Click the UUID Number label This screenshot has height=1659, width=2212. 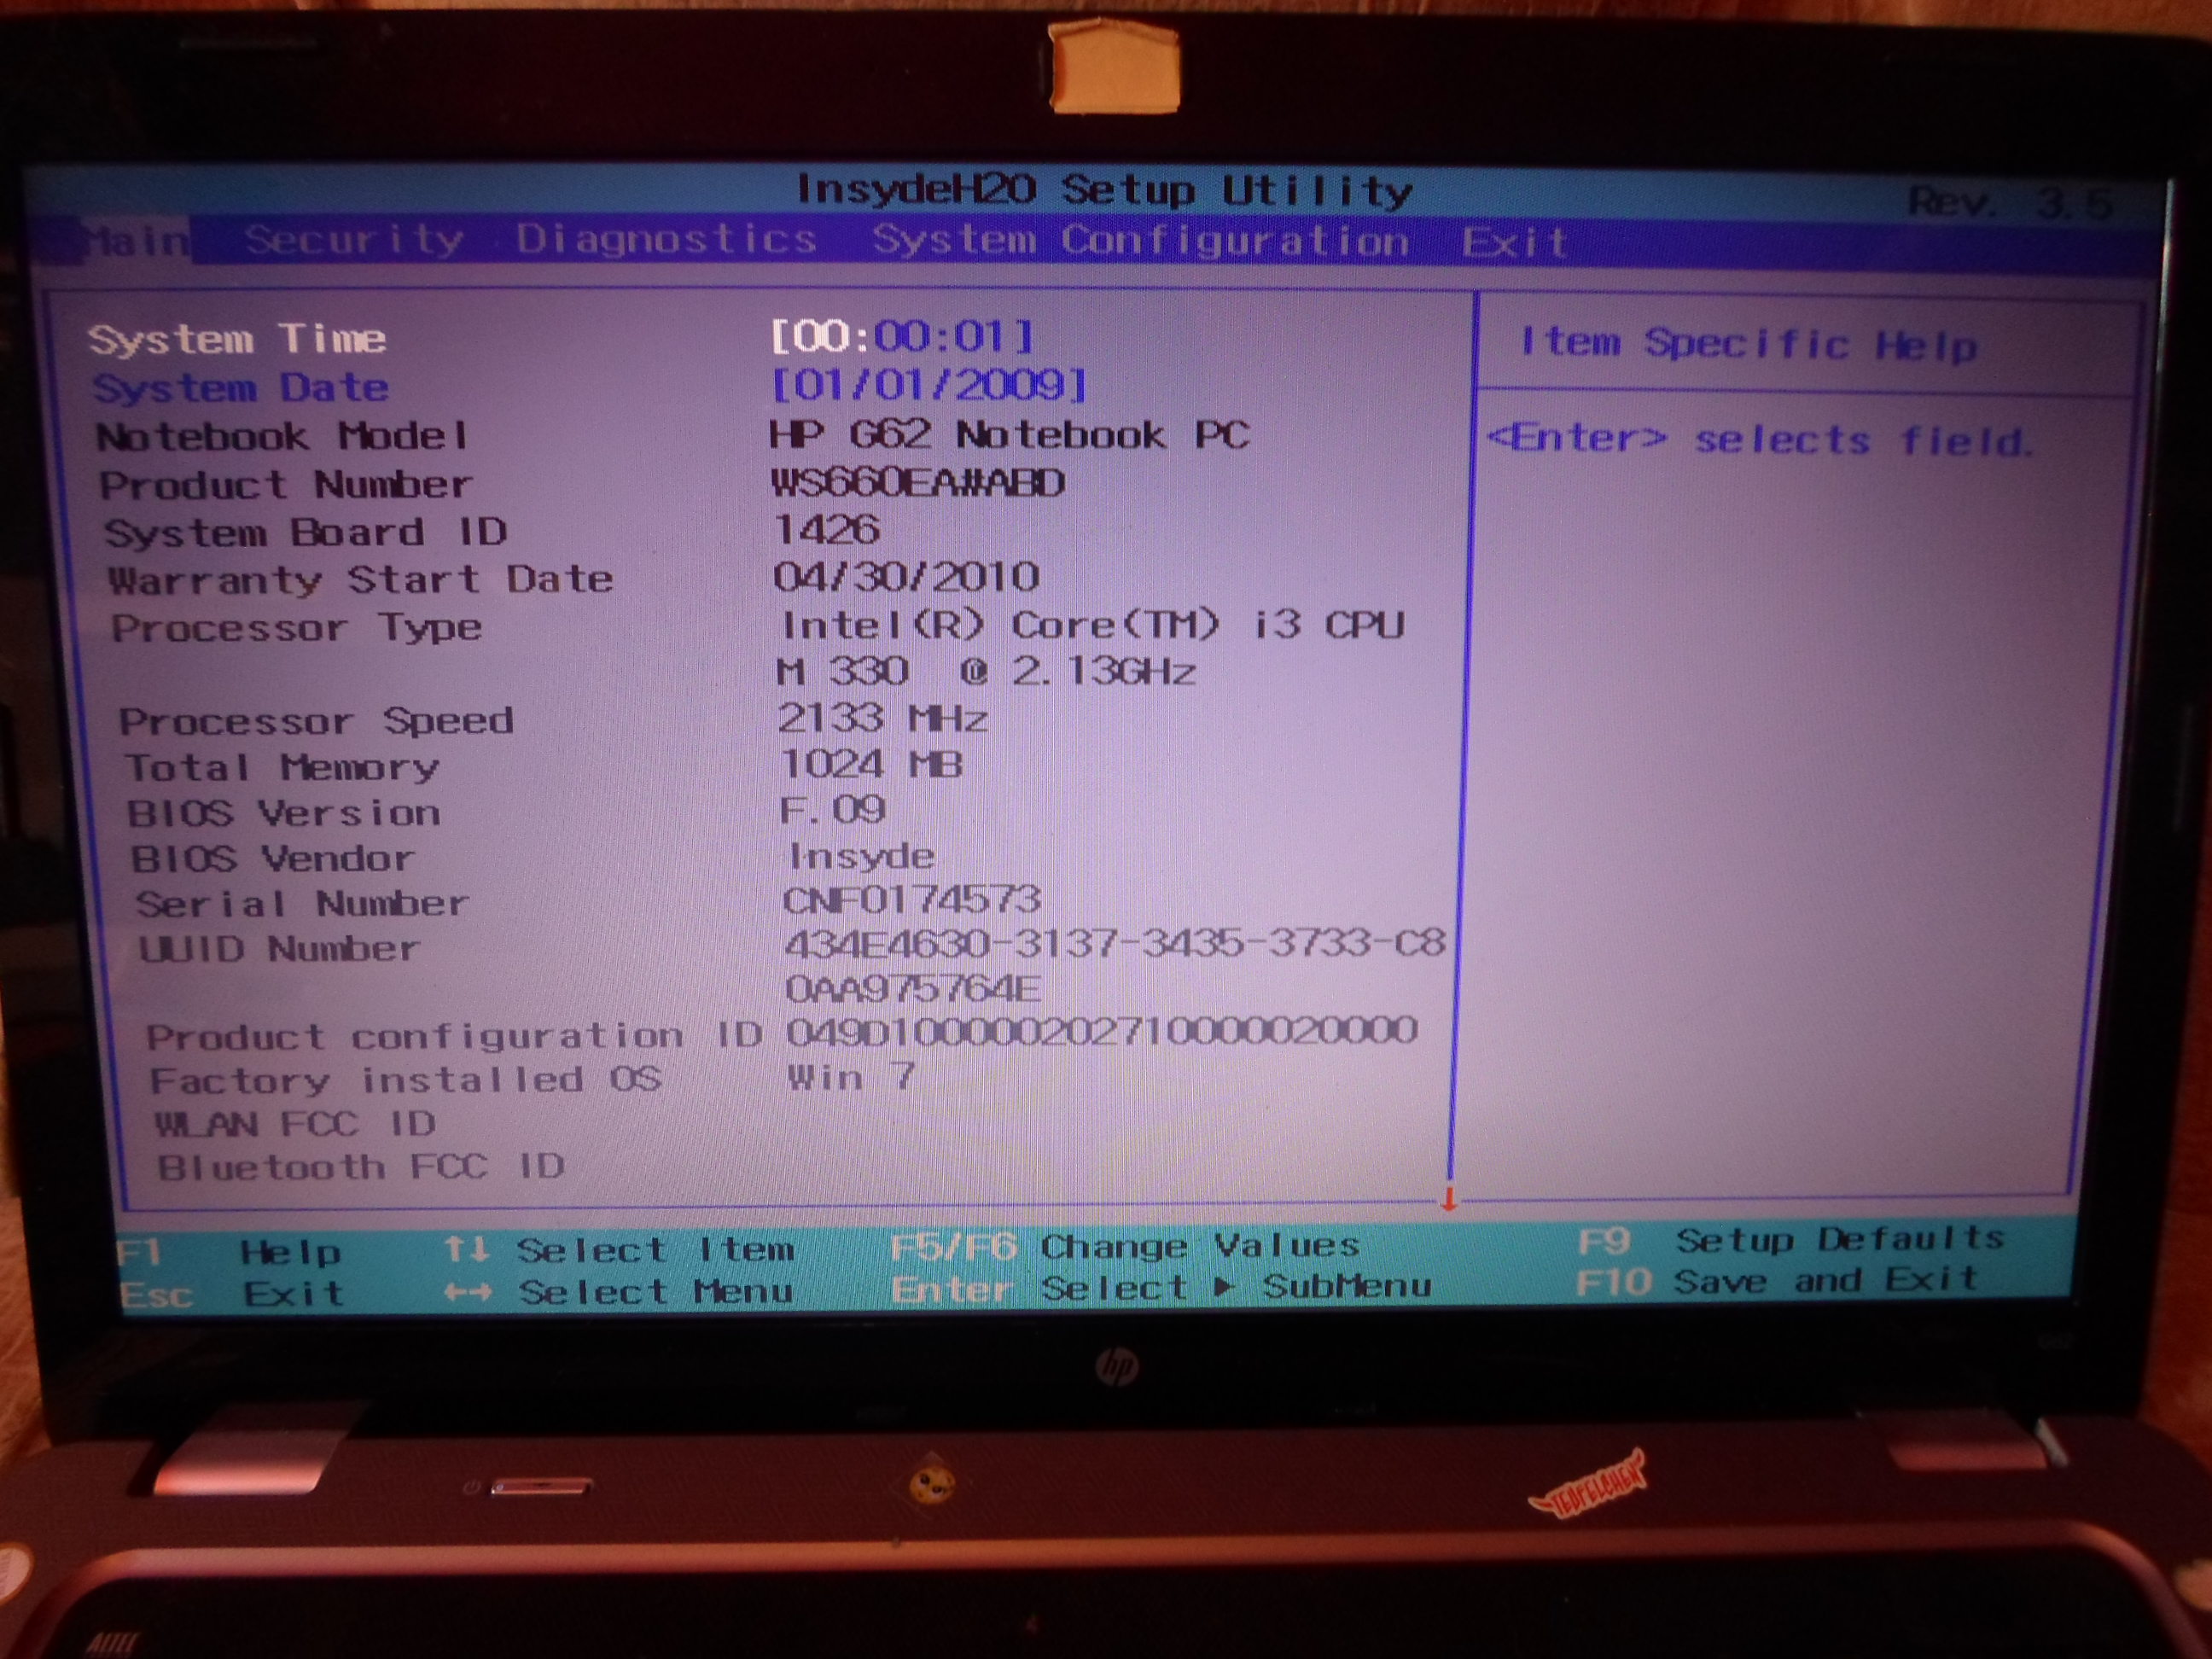pyautogui.click(x=279, y=948)
